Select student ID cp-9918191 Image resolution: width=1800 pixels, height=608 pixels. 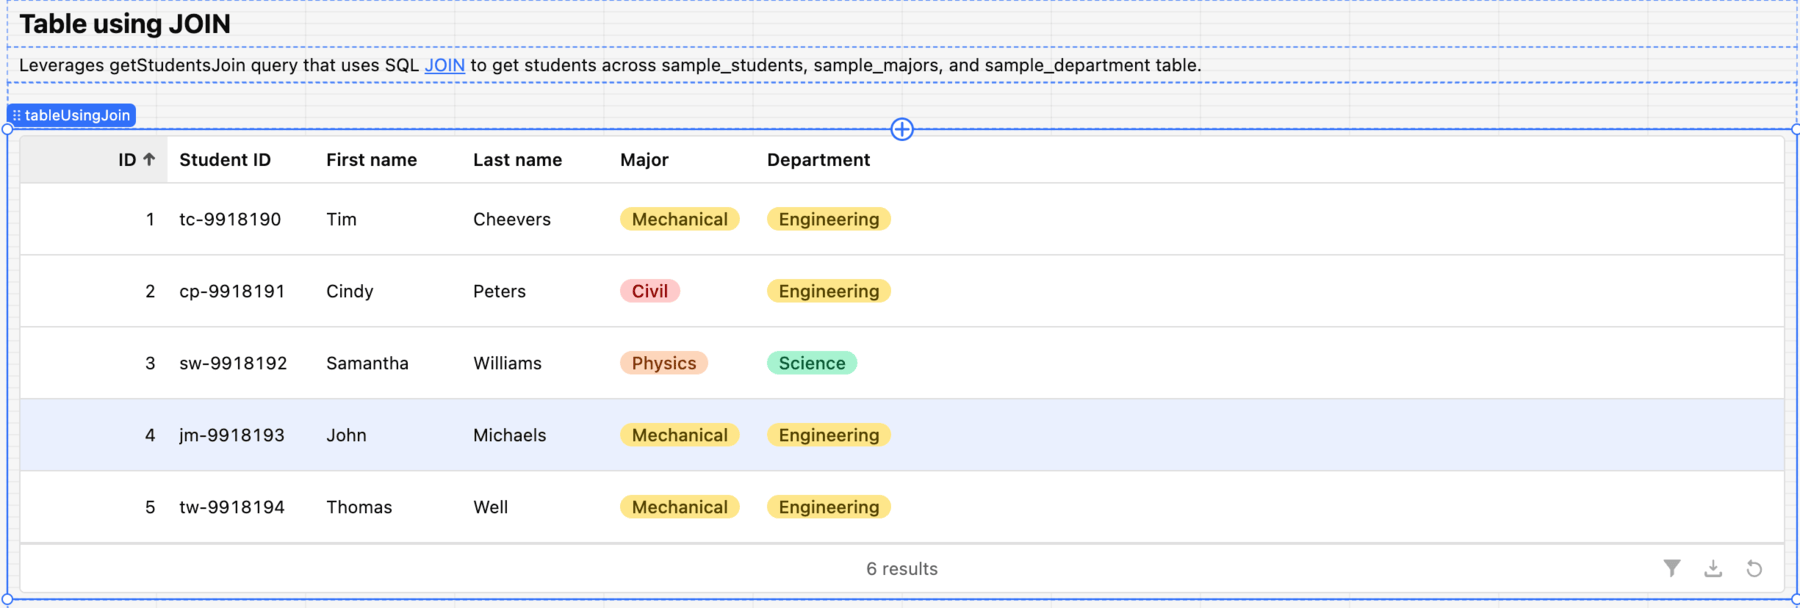click(x=232, y=291)
